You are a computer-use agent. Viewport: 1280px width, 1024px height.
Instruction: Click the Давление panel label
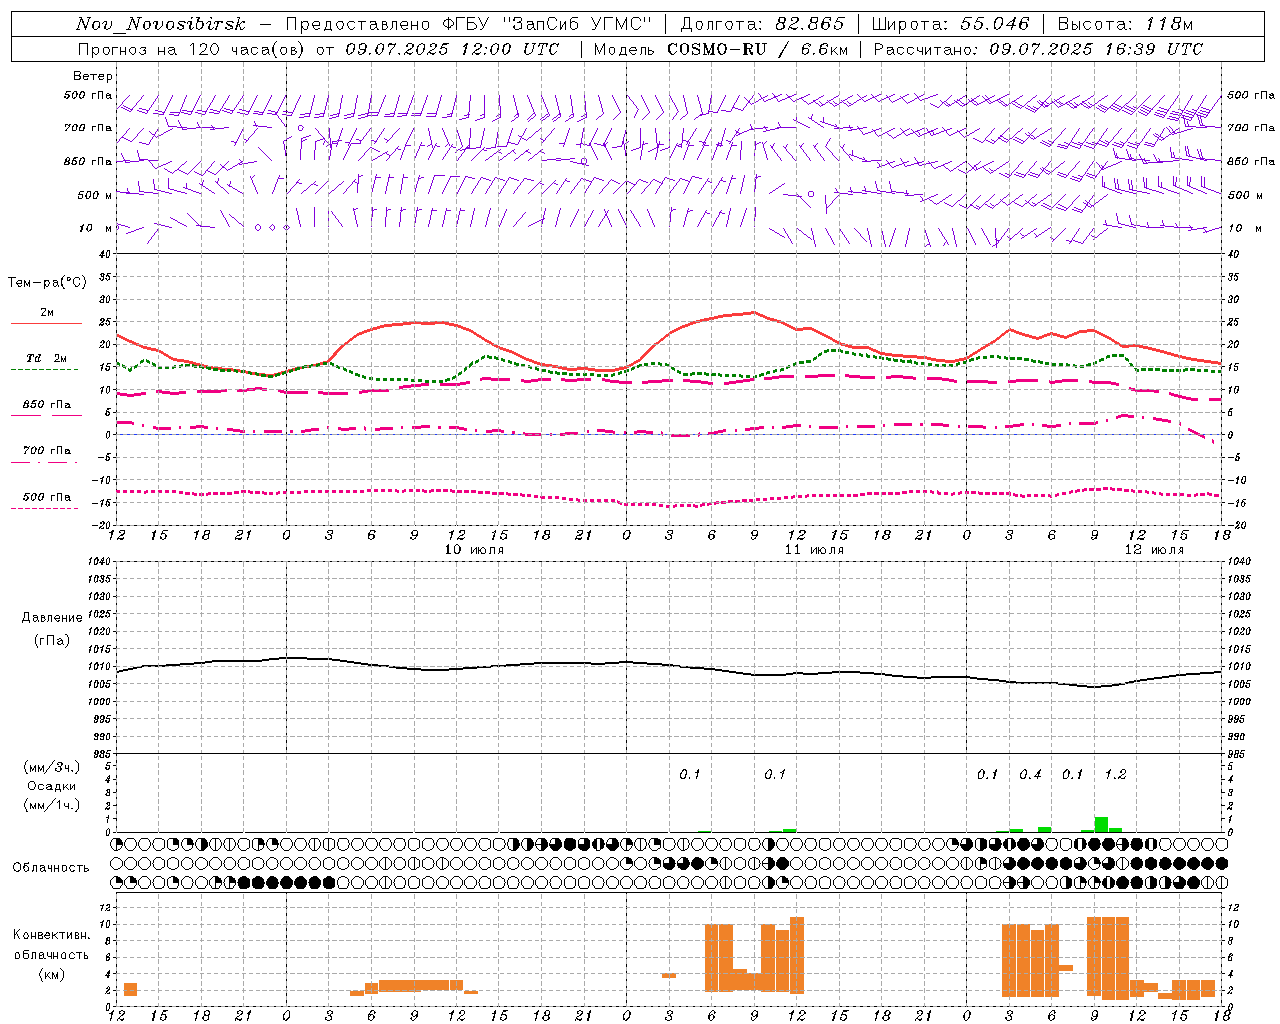click(x=52, y=618)
